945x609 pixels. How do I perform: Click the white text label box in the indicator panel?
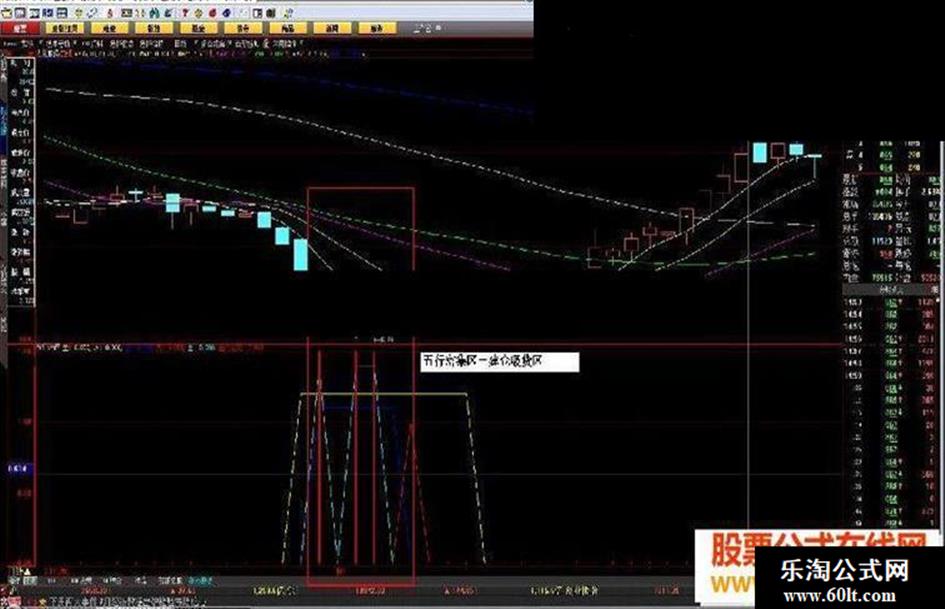point(500,362)
